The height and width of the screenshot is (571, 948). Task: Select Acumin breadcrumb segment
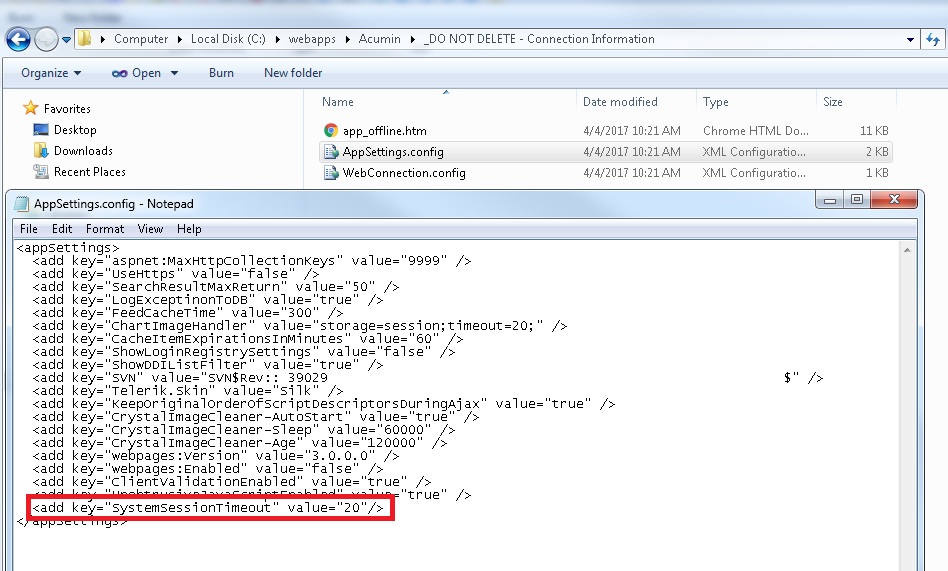point(379,39)
